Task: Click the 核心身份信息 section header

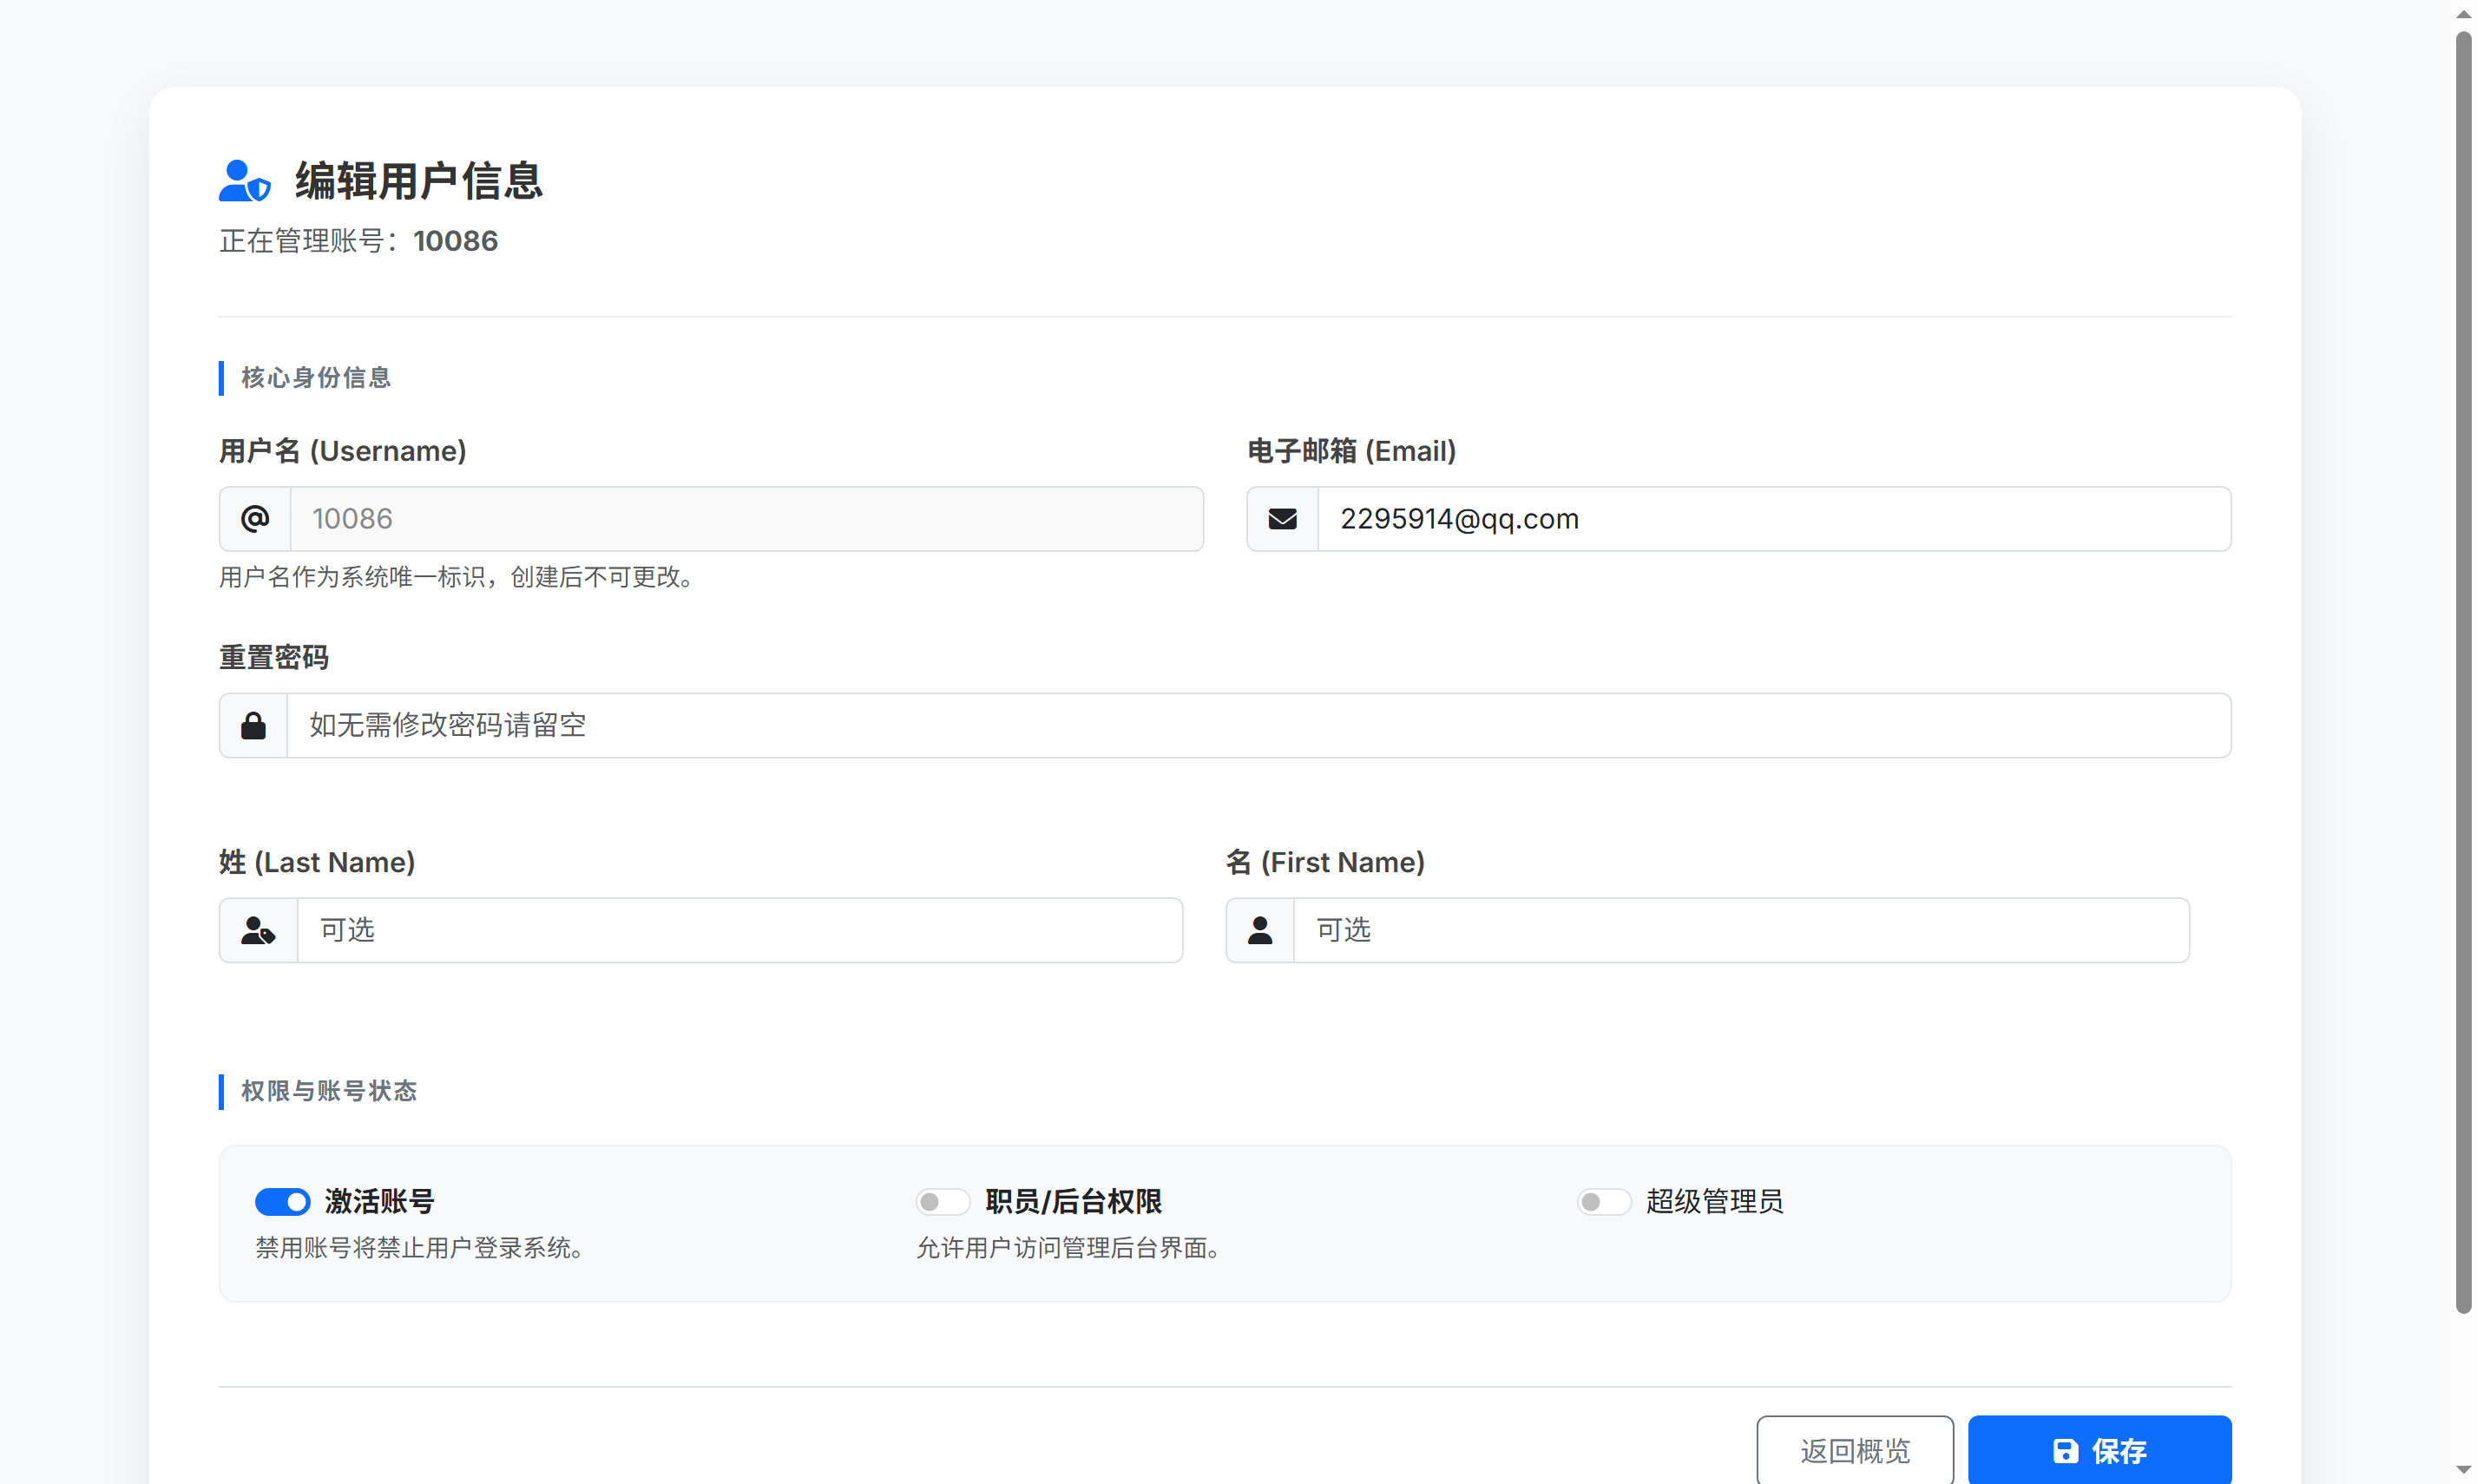Action: coord(315,378)
